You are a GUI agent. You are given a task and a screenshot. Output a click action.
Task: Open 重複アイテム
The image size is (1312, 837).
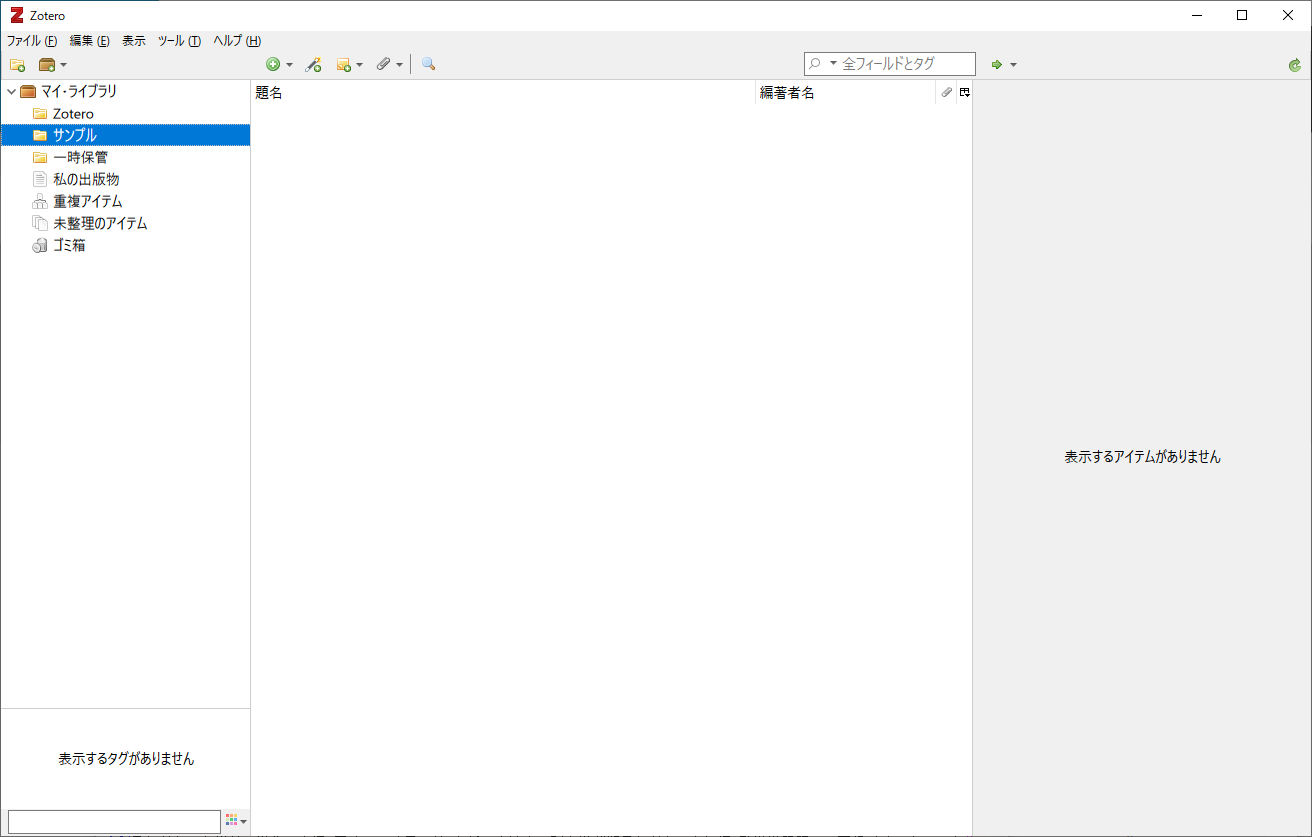pyautogui.click(x=88, y=201)
